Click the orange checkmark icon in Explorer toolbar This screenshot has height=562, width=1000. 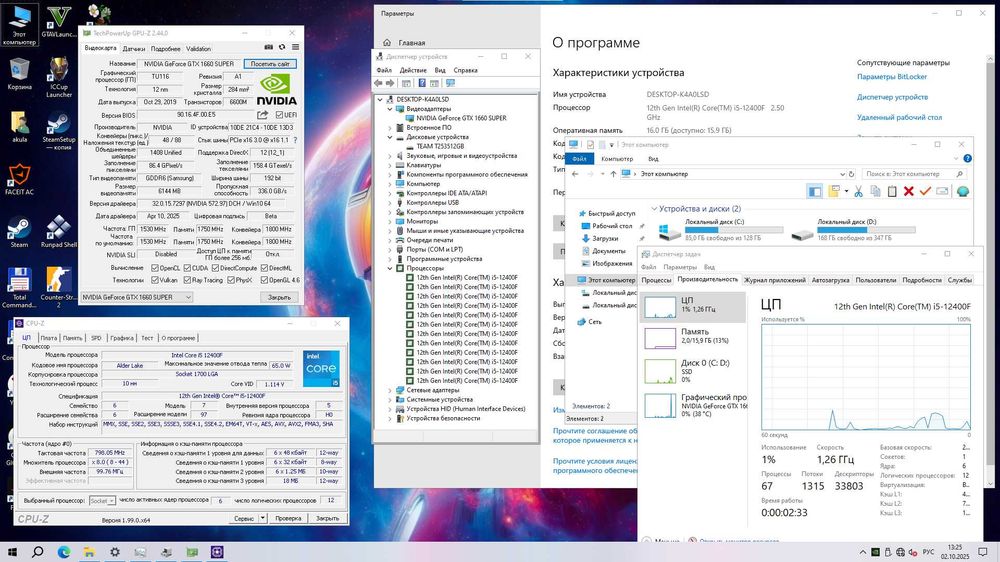[x=925, y=191]
